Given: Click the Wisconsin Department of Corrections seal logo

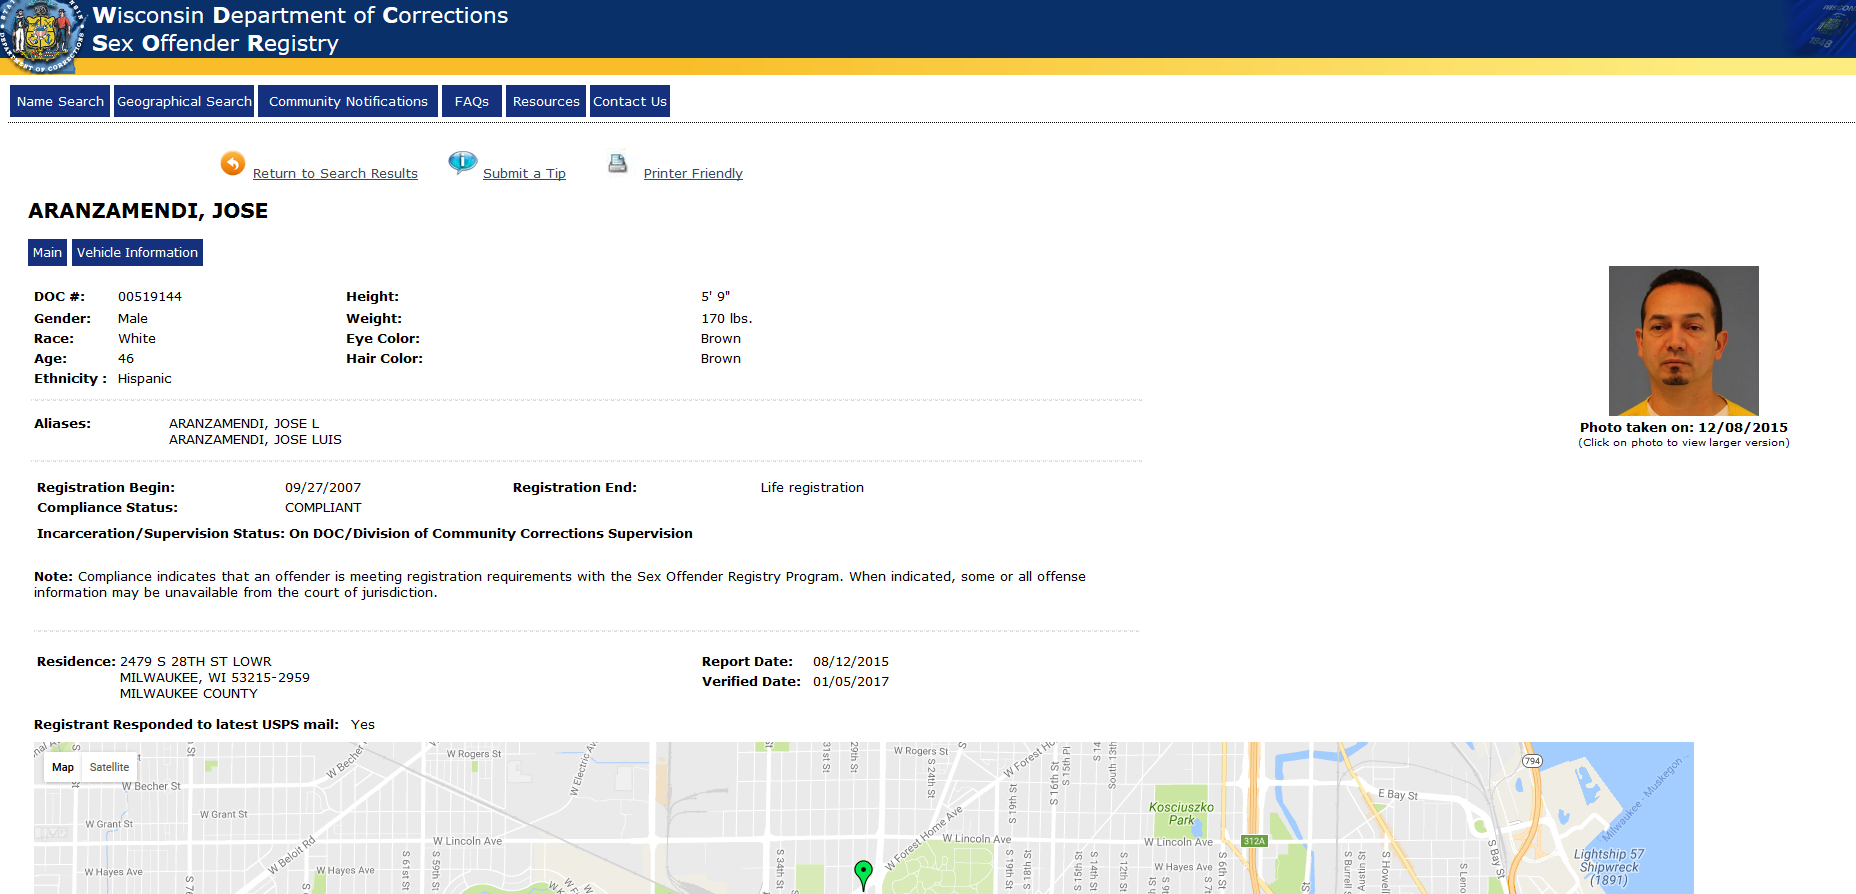Looking at the screenshot, I should [42, 36].
